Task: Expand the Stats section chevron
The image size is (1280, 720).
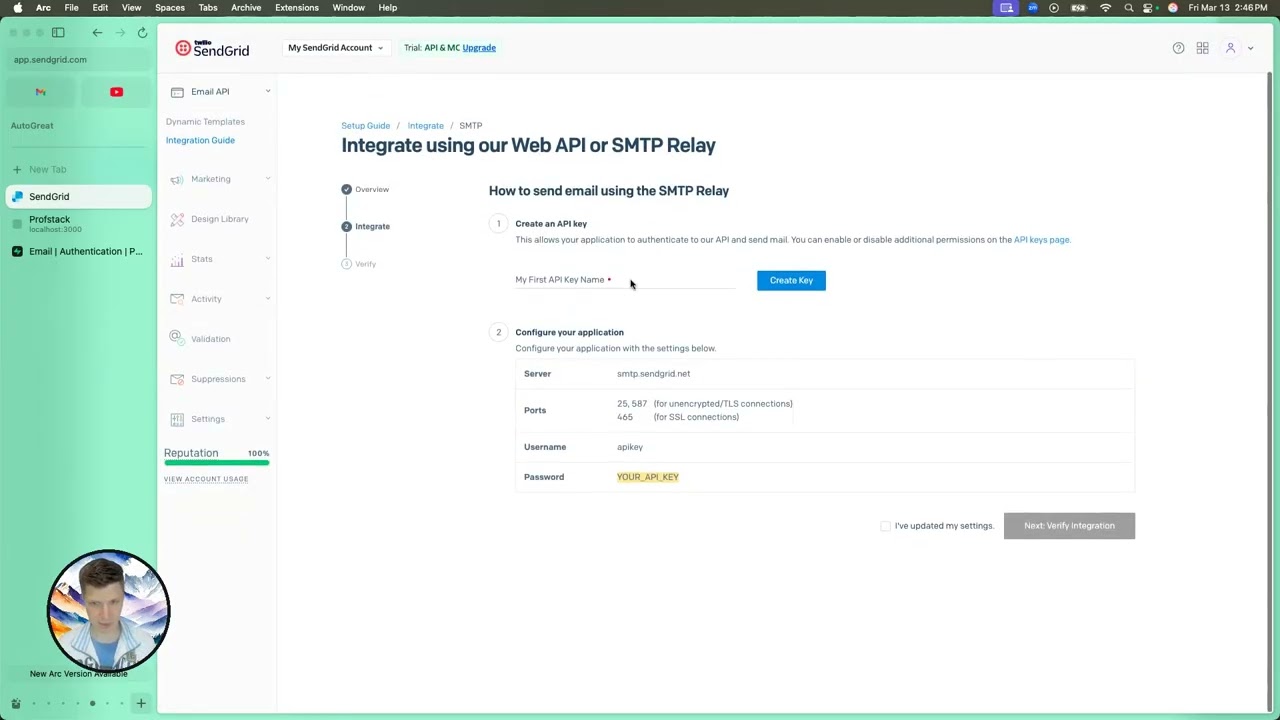Action: (267, 259)
